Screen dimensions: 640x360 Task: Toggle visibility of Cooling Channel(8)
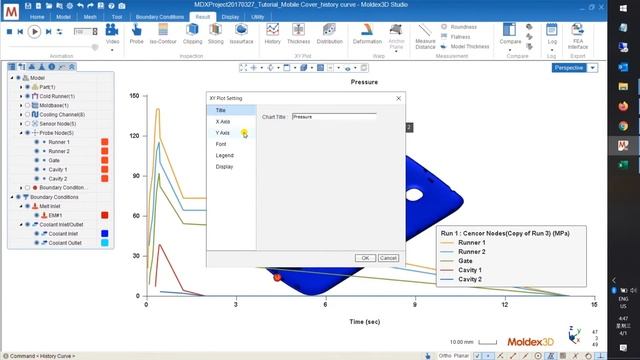click(28, 115)
